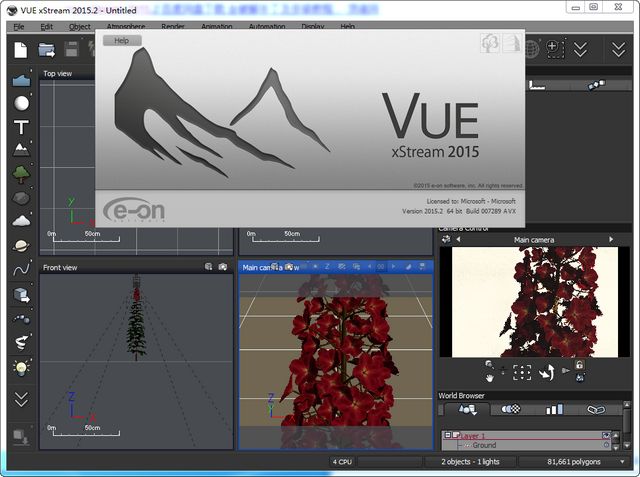Viewport: 640px width, 477px height.
Task: Click the Front view title bar
Action: tap(136, 267)
